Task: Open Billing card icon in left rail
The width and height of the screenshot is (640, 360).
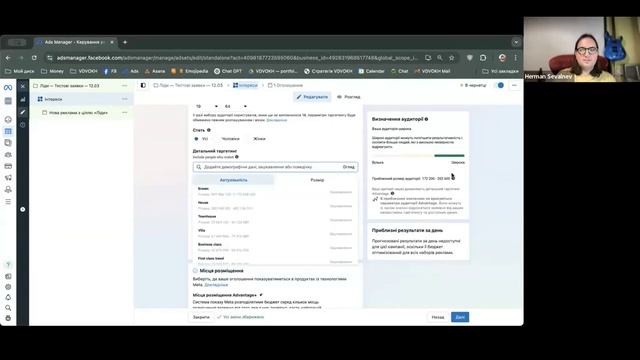Action: 8,166
